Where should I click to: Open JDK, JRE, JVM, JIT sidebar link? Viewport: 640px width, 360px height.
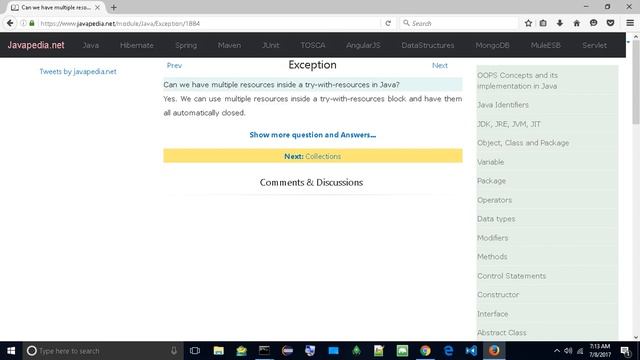click(509, 124)
